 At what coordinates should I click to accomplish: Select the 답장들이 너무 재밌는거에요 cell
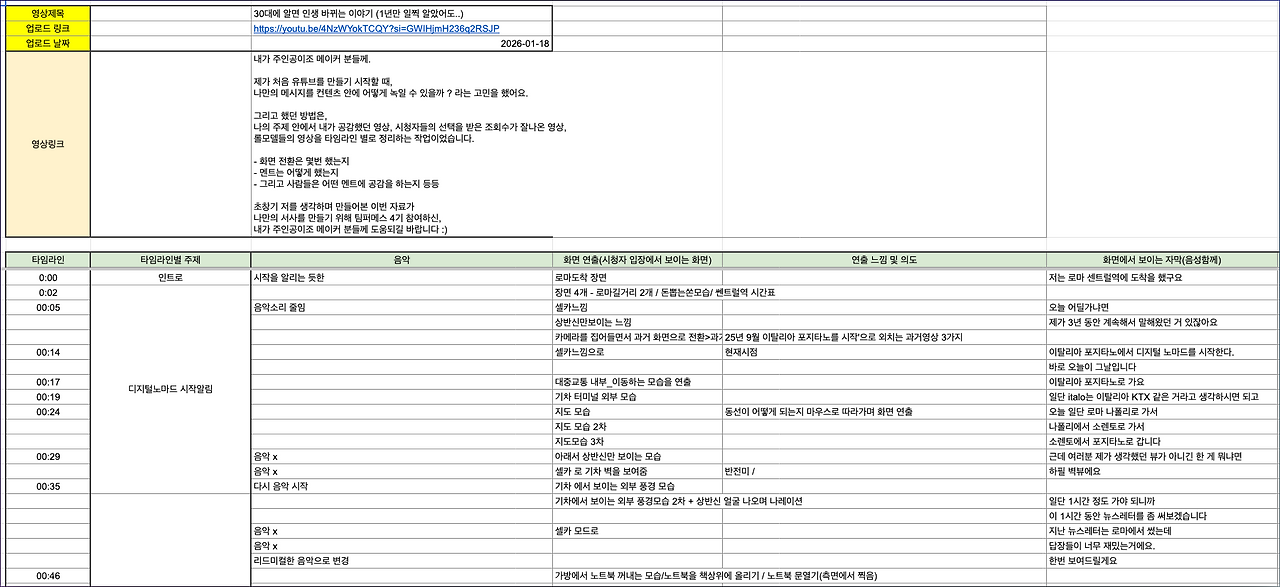[x=1162, y=546]
